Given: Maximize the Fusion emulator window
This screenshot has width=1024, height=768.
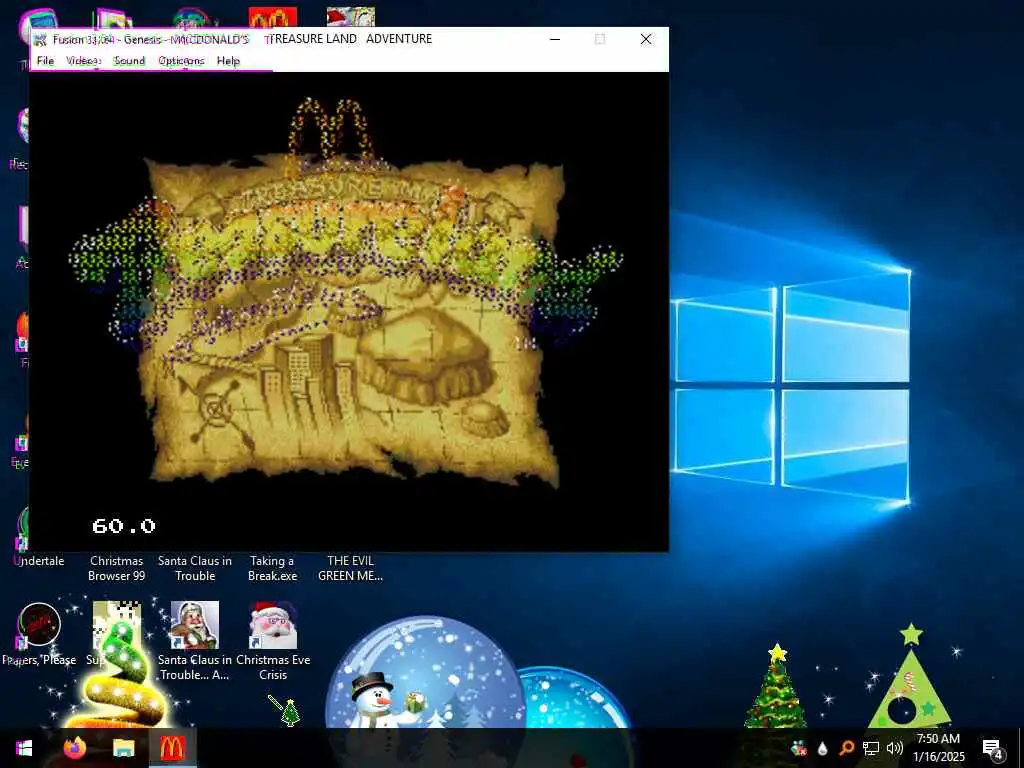Looking at the screenshot, I should 600,39.
